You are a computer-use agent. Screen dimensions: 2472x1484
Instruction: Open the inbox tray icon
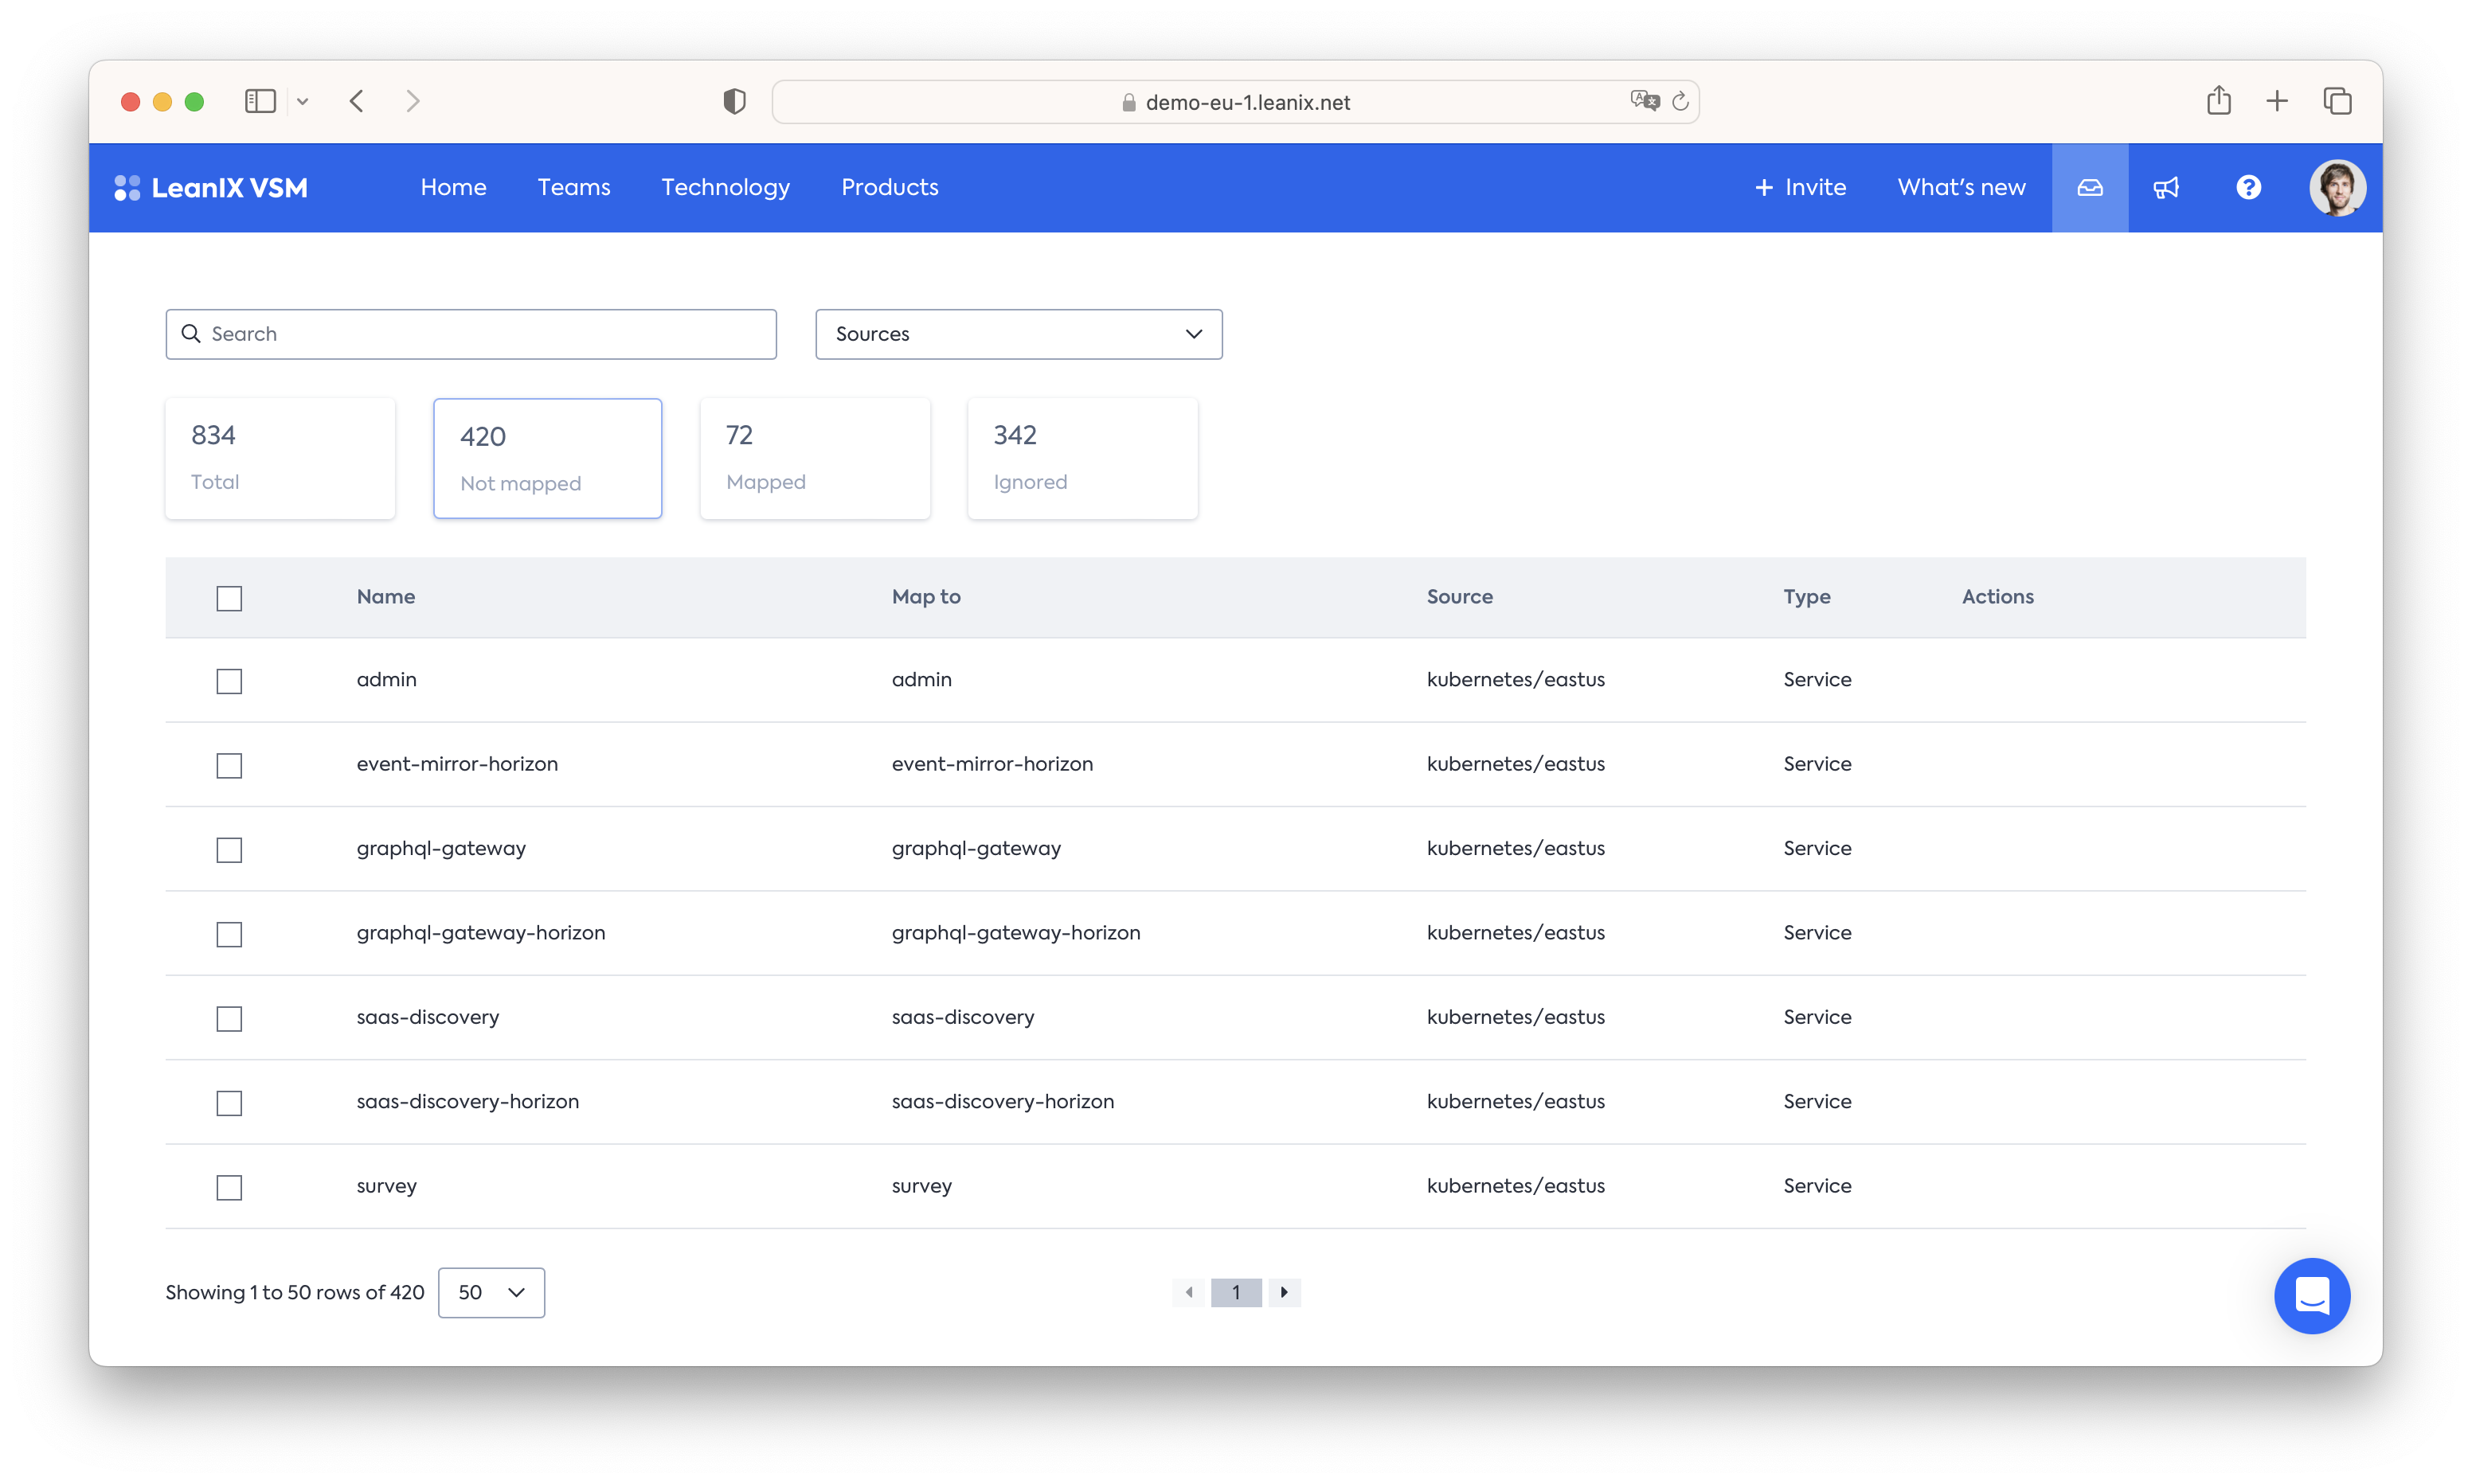(x=2089, y=188)
